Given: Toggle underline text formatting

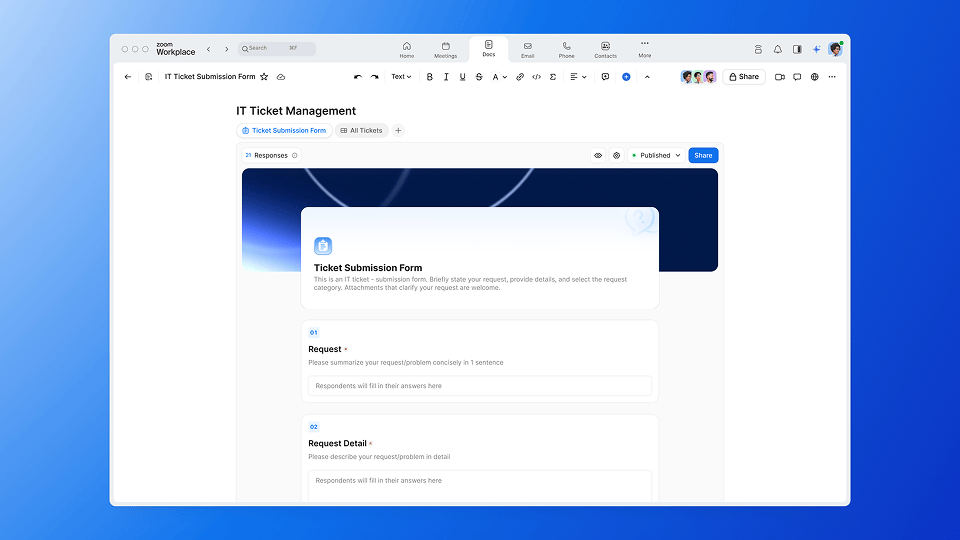Looking at the screenshot, I should click(x=462, y=77).
